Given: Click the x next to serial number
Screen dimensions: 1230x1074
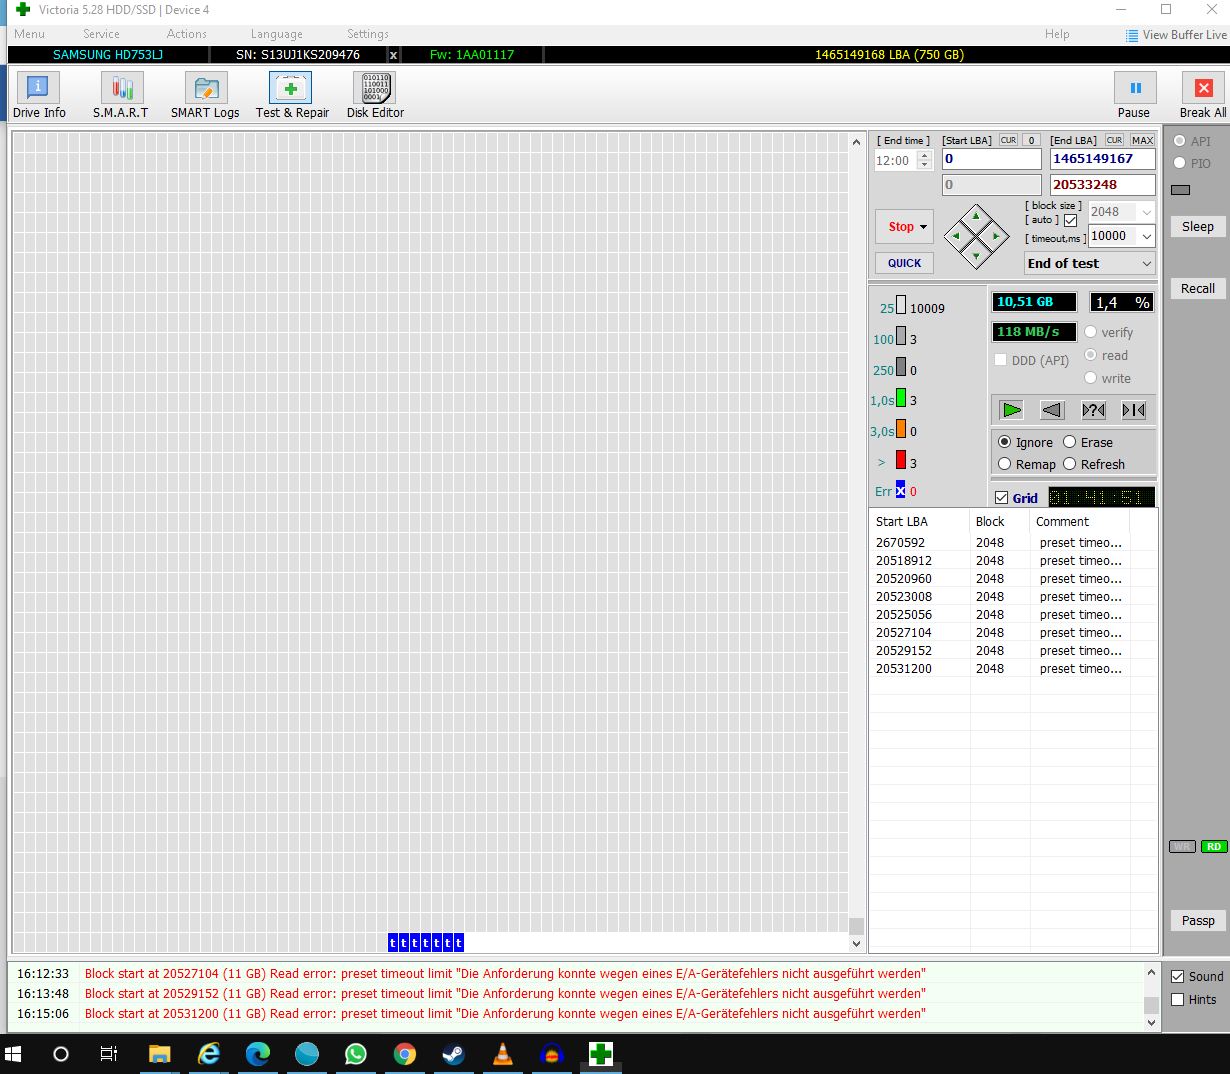Looking at the screenshot, I should pos(393,55).
